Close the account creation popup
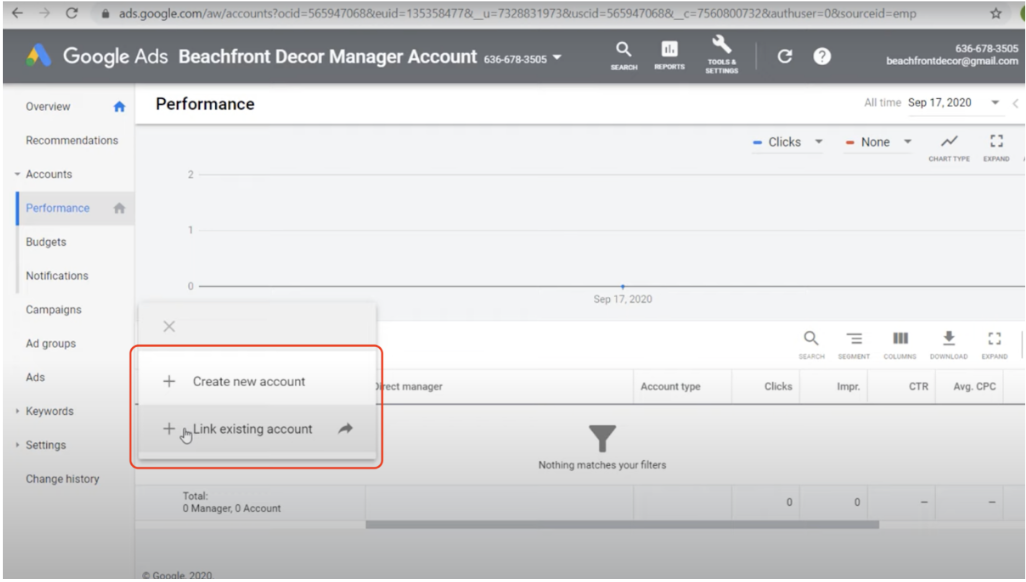This screenshot has width=1026, height=582. tap(169, 325)
